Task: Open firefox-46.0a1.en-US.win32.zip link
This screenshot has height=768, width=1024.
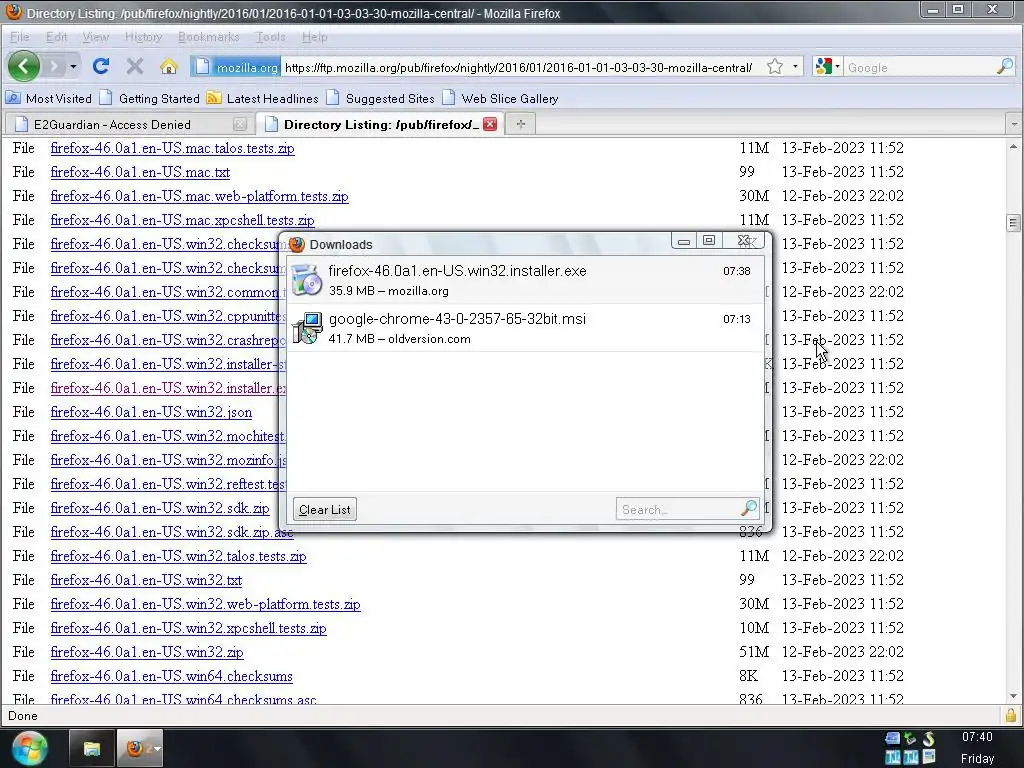Action: (147, 652)
